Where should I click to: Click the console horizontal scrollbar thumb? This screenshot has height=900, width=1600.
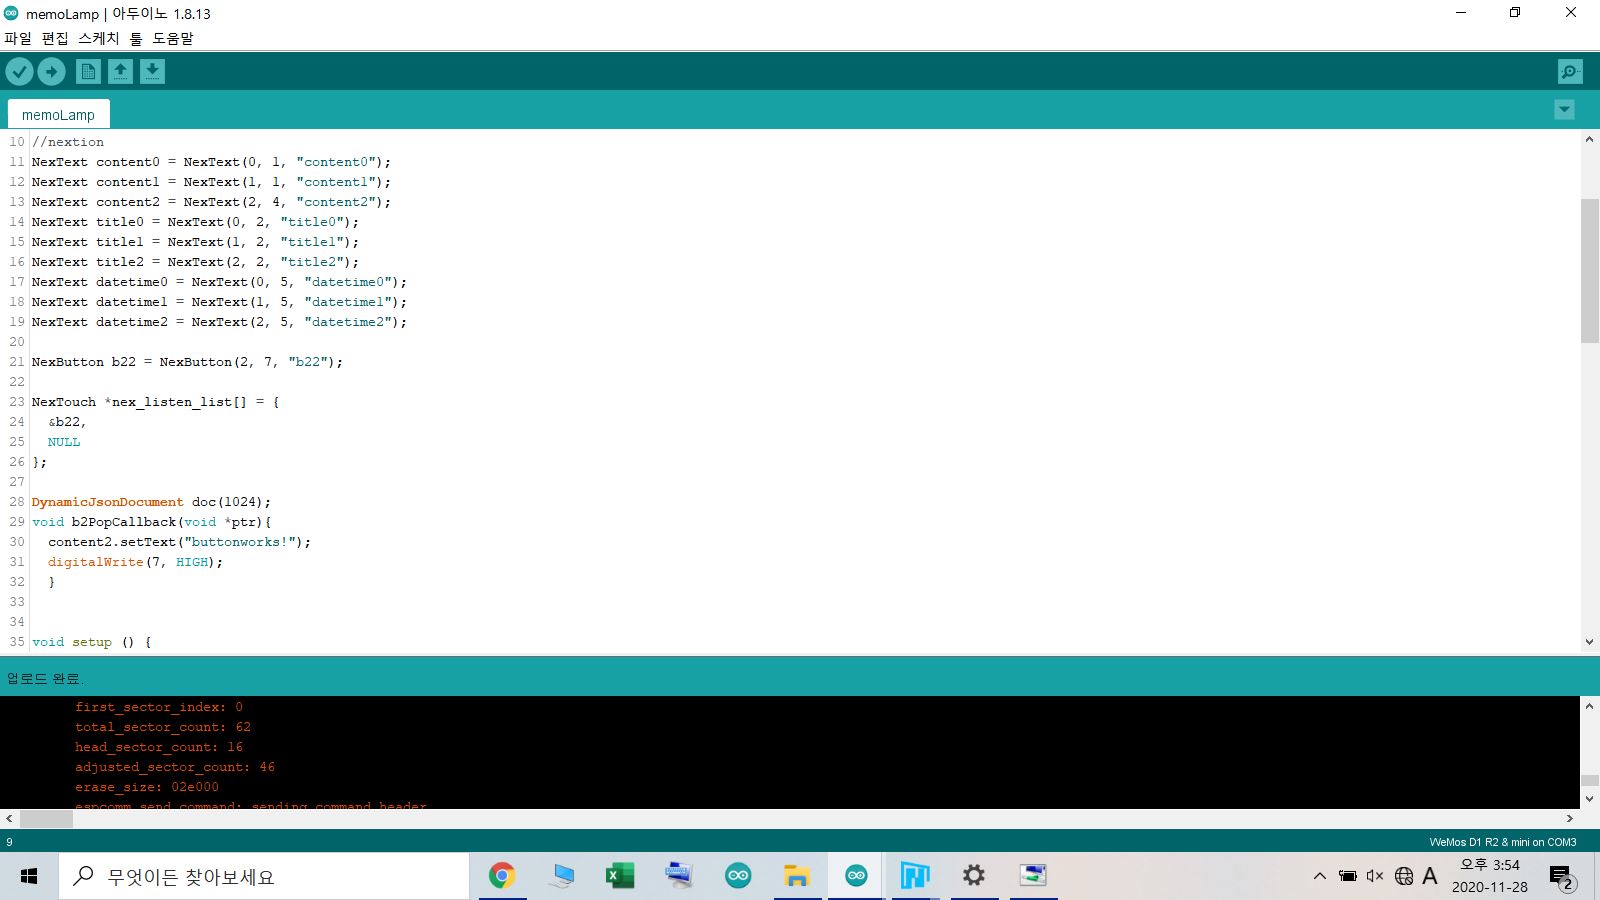point(46,818)
